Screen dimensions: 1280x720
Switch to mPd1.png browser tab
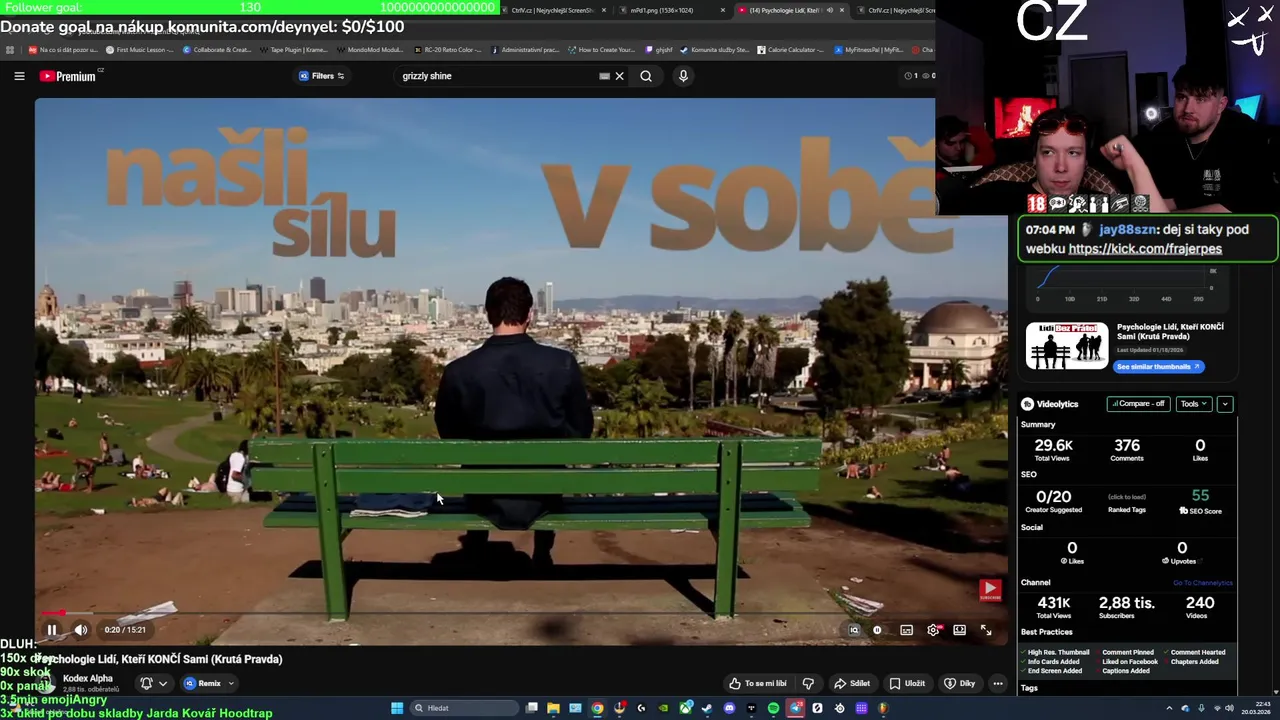pyautogui.click(x=668, y=10)
